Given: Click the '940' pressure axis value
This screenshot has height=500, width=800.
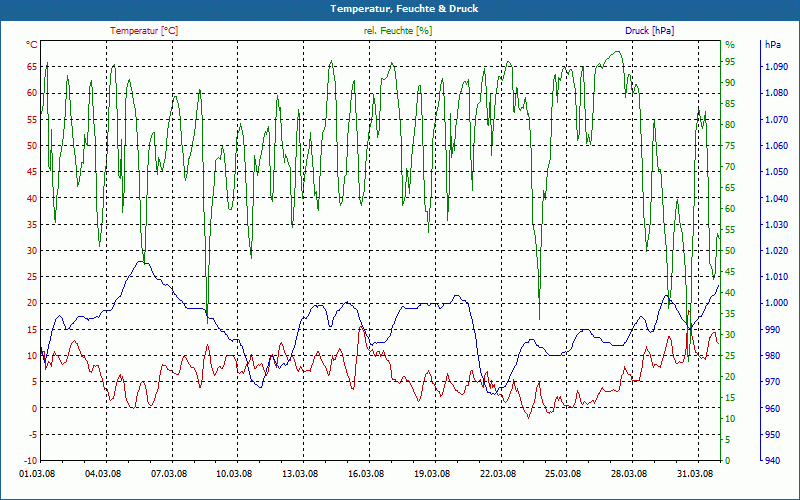Looking at the screenshot, I should point(773,461).
